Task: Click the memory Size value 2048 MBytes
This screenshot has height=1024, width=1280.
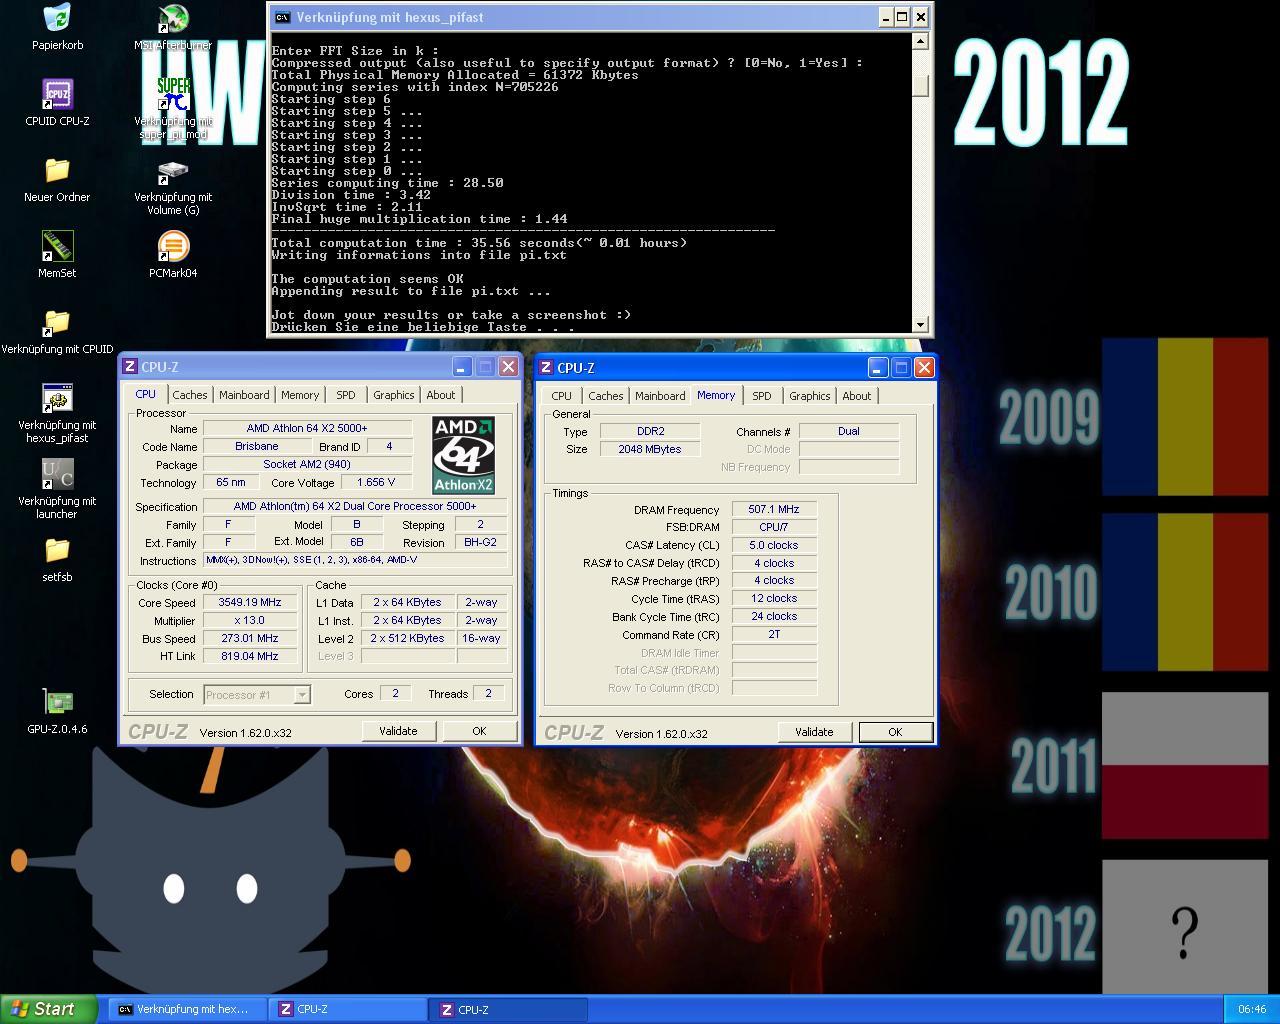Action: coord(650,449)
